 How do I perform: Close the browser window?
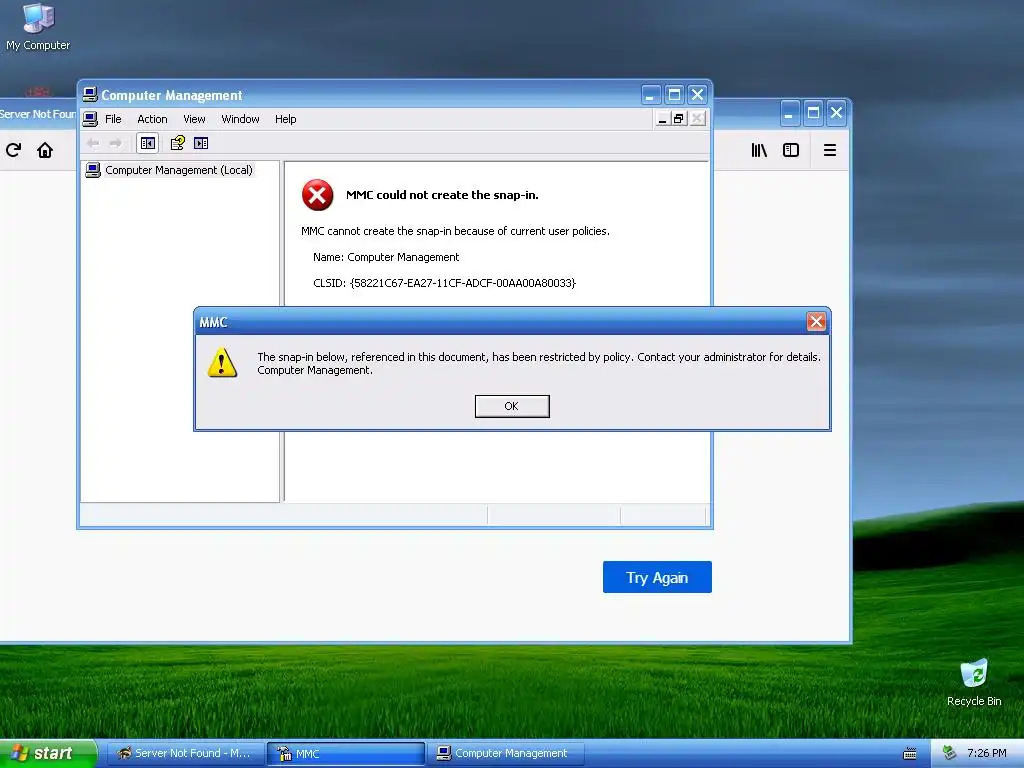(x=837, y=113)
